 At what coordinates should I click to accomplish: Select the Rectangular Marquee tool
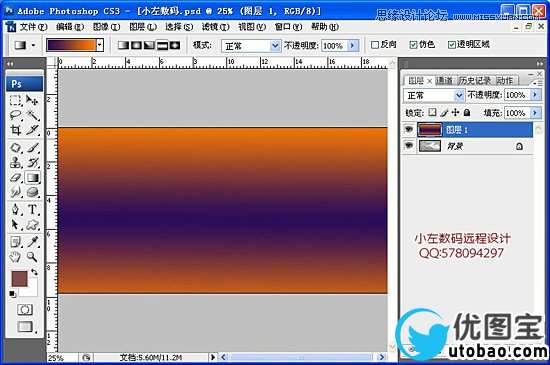[x=15, y=100]
